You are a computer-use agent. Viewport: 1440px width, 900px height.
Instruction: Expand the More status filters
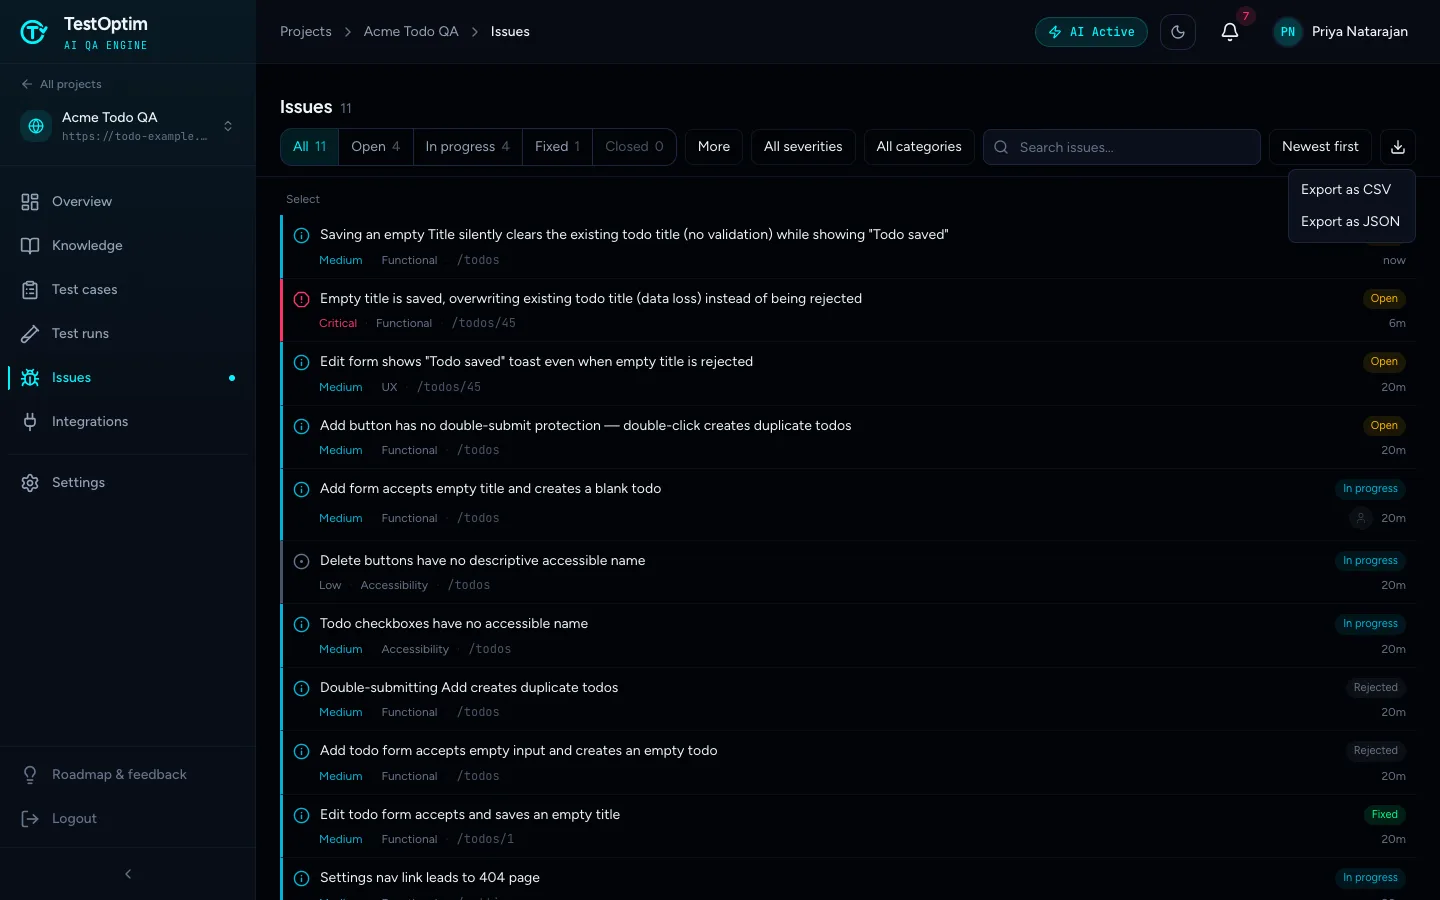(x=714, y=147)
